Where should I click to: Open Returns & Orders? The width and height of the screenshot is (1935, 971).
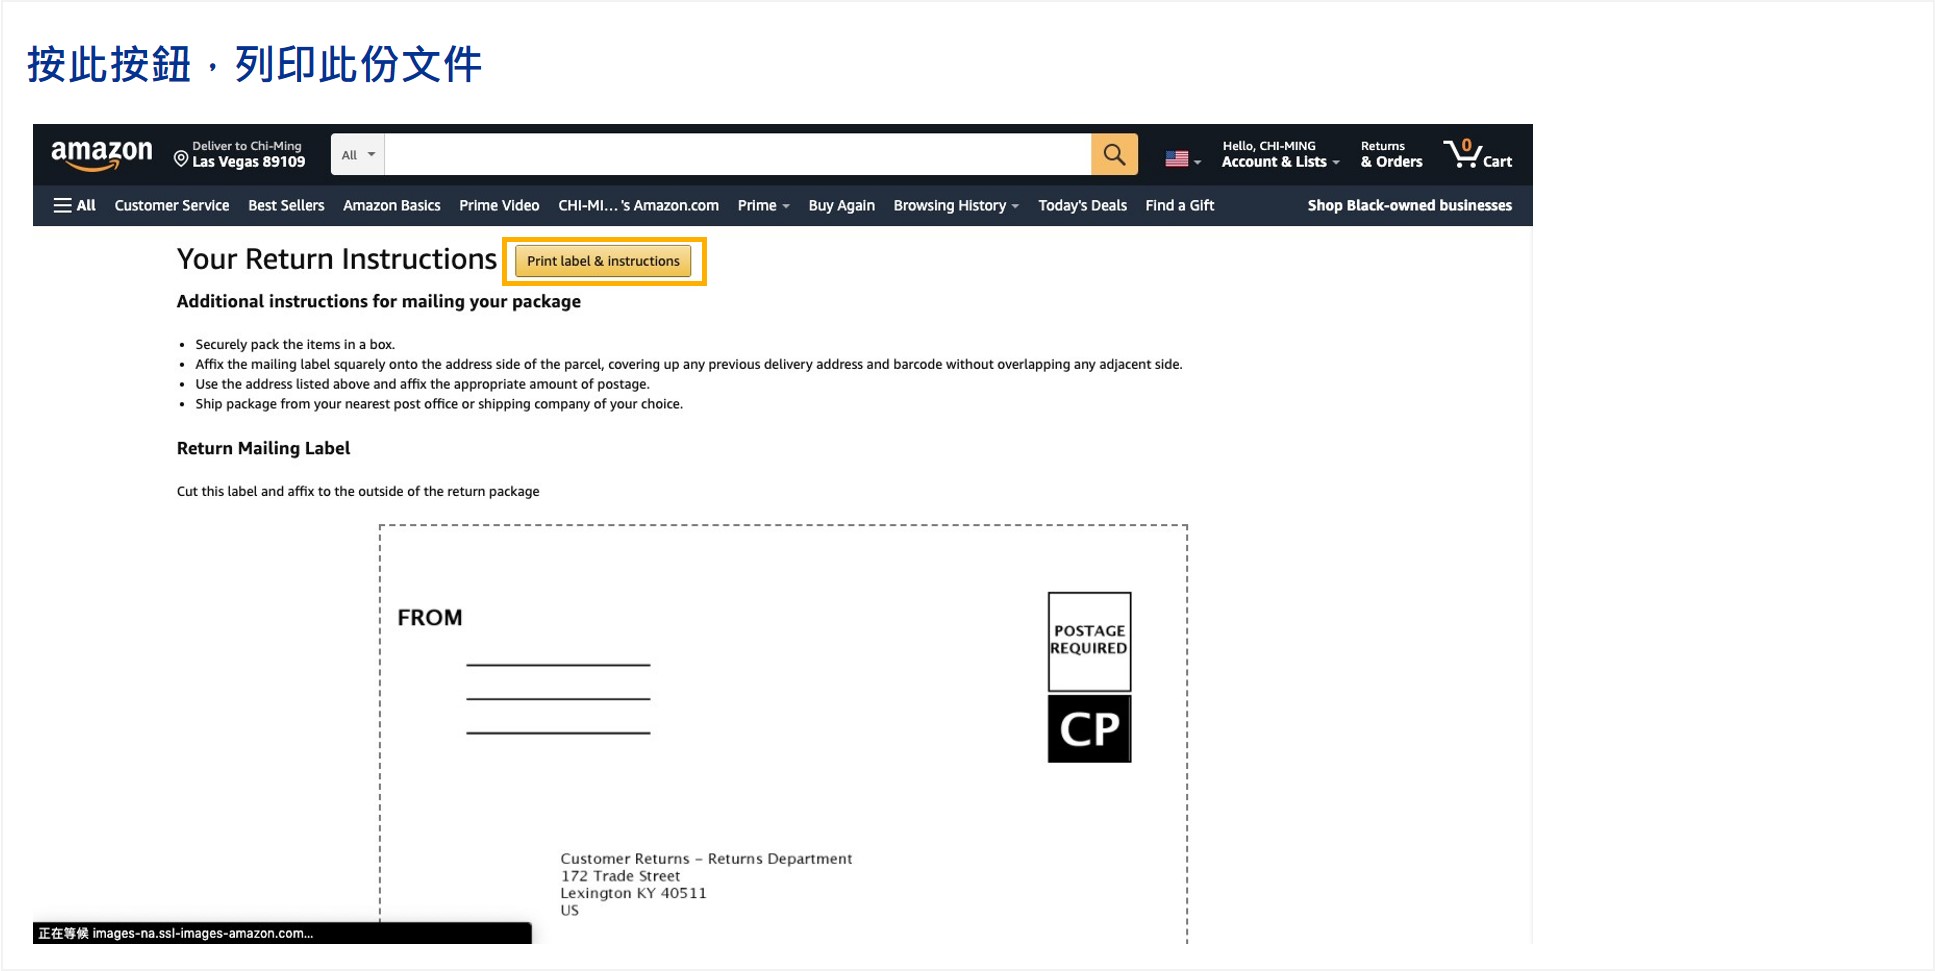tap(1391, 154)
